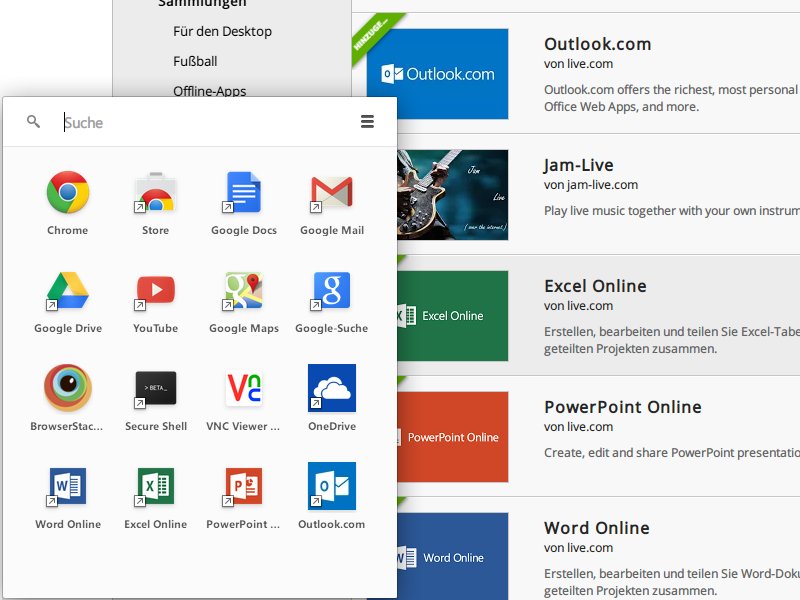Screen dimensions: 800x600
Task: Open the Store app icon
Action: coord(156,192)
